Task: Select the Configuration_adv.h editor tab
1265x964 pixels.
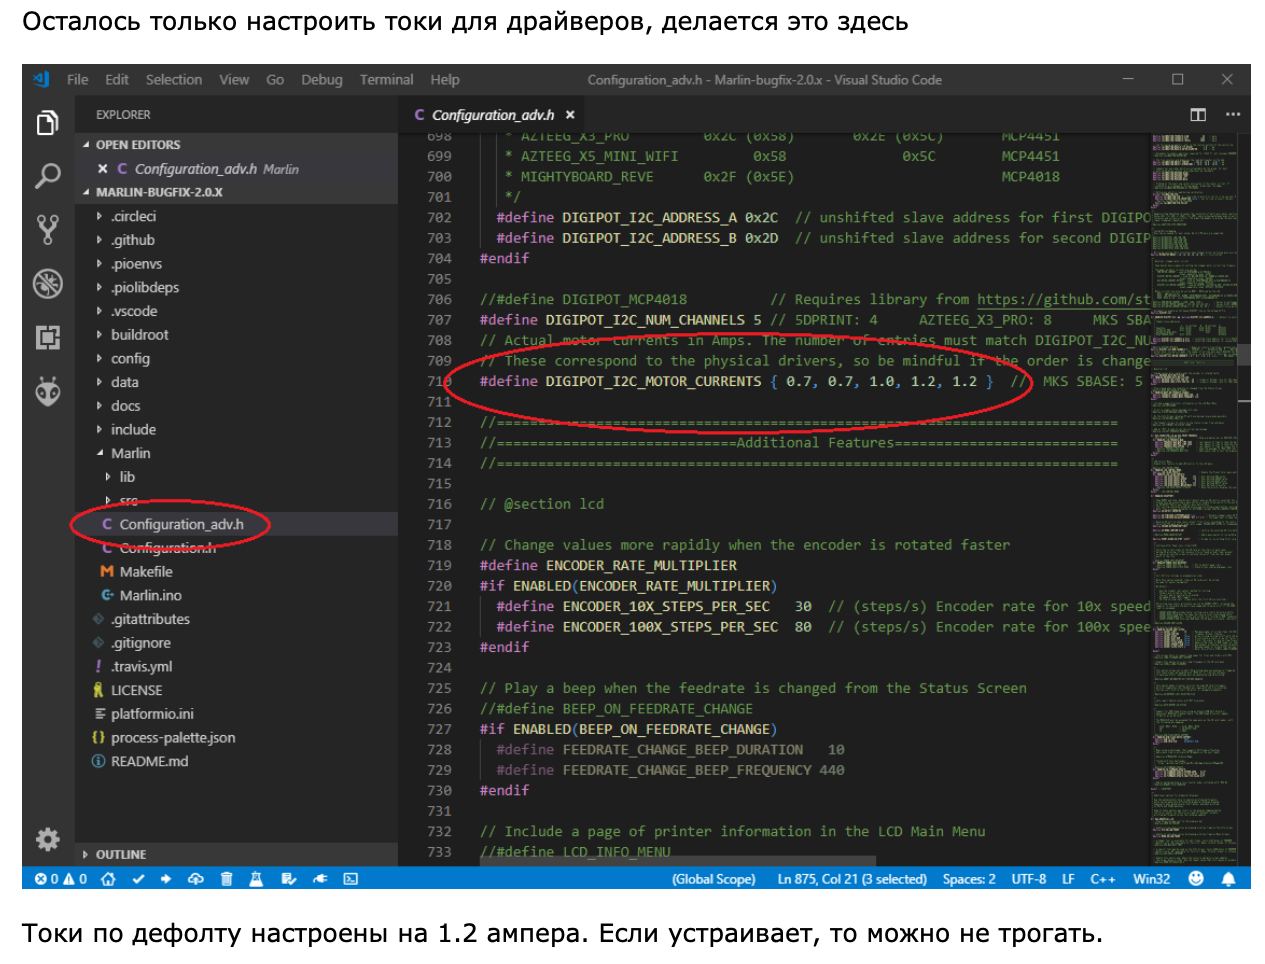Action: pyautogui.click(x=493, y=115)
